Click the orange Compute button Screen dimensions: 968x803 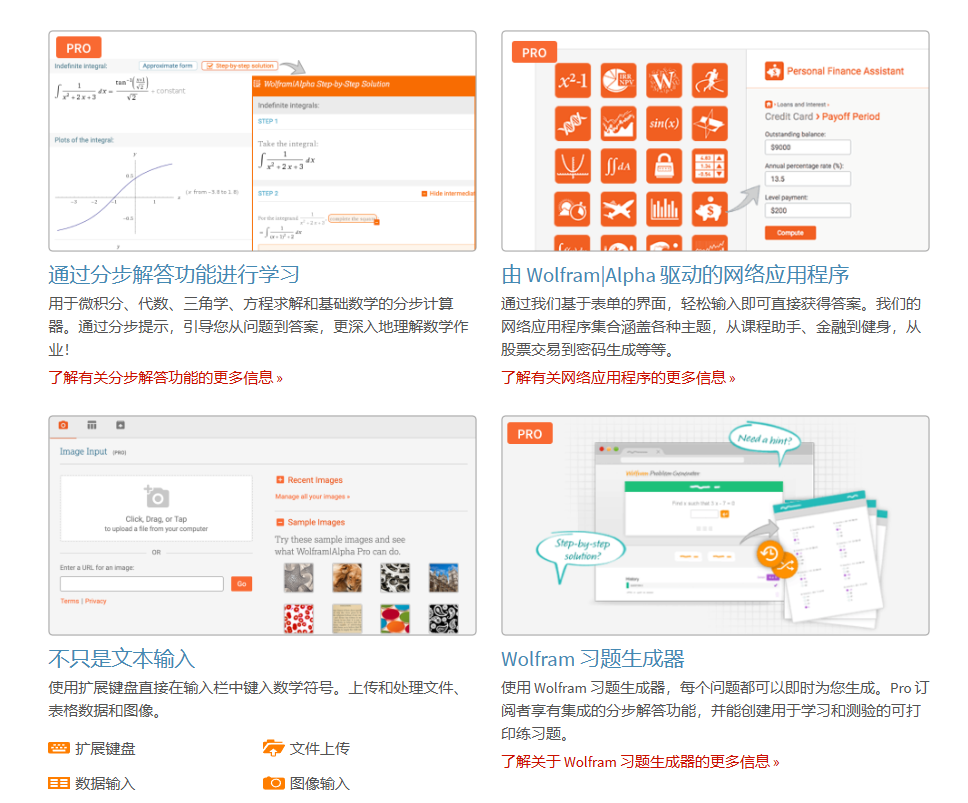790,233
